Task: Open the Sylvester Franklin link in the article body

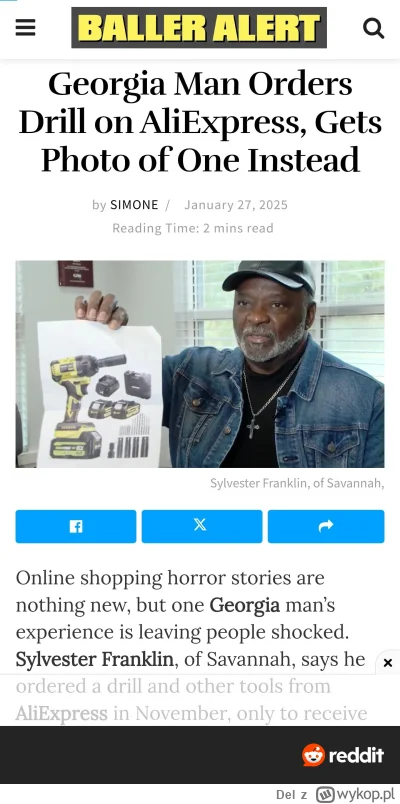Action: pos(94,659)
